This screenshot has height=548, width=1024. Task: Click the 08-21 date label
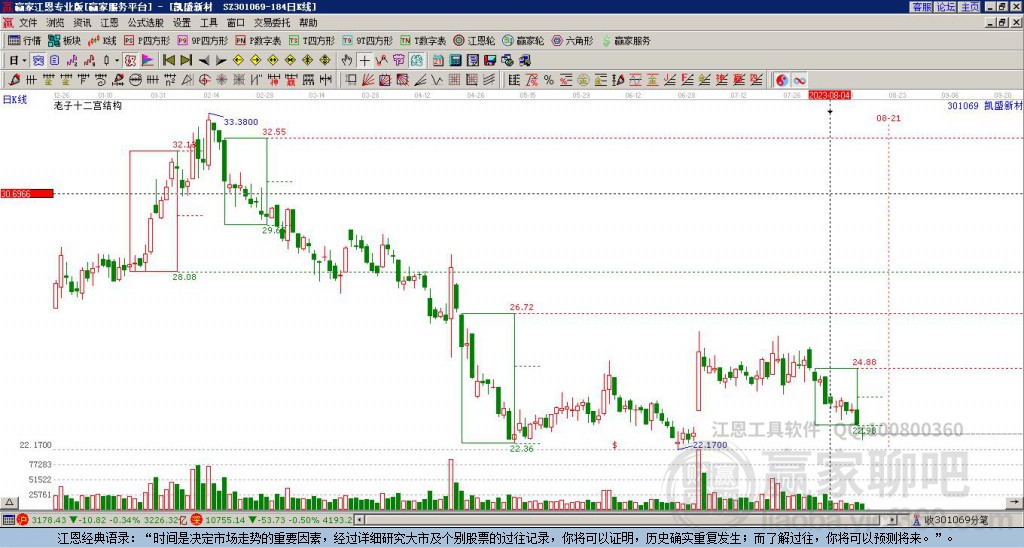coord(888,118)
